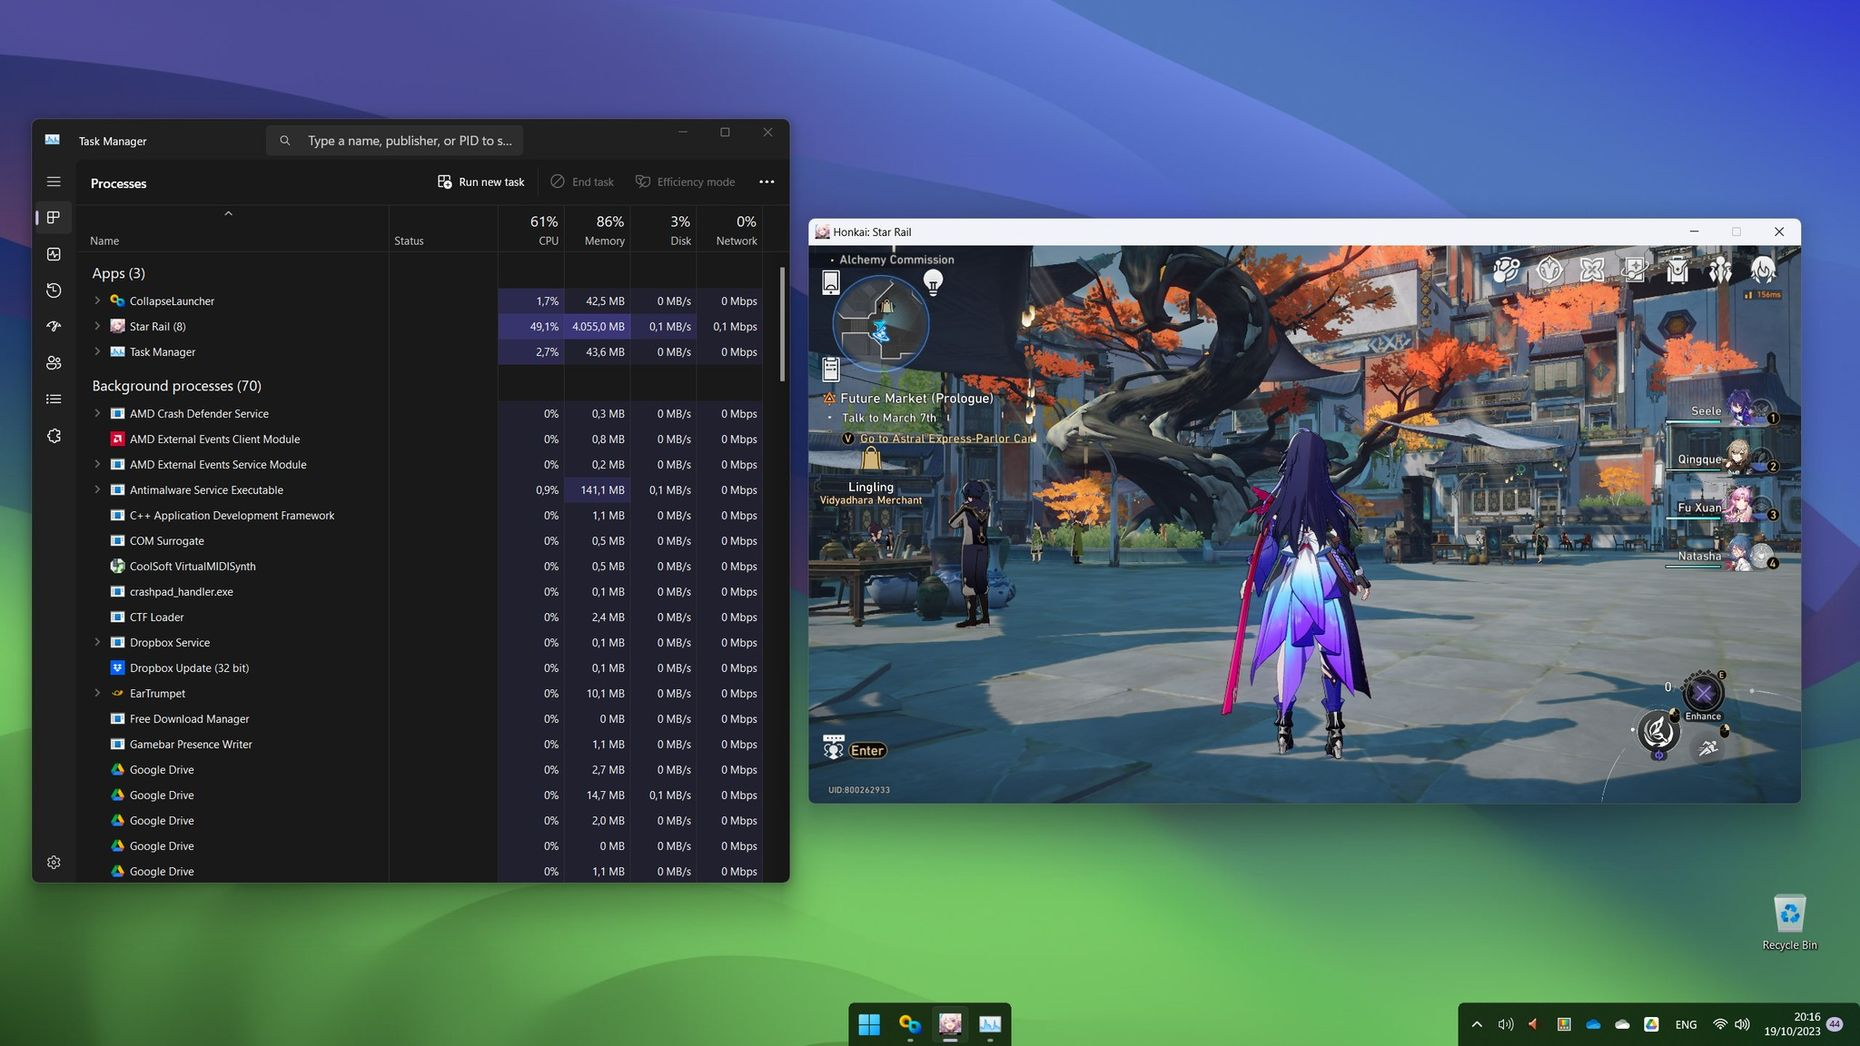This screenshot has width=1860, height=1046.
Task: Click the Star Rail circular minimap
Action: pos(880,323)
